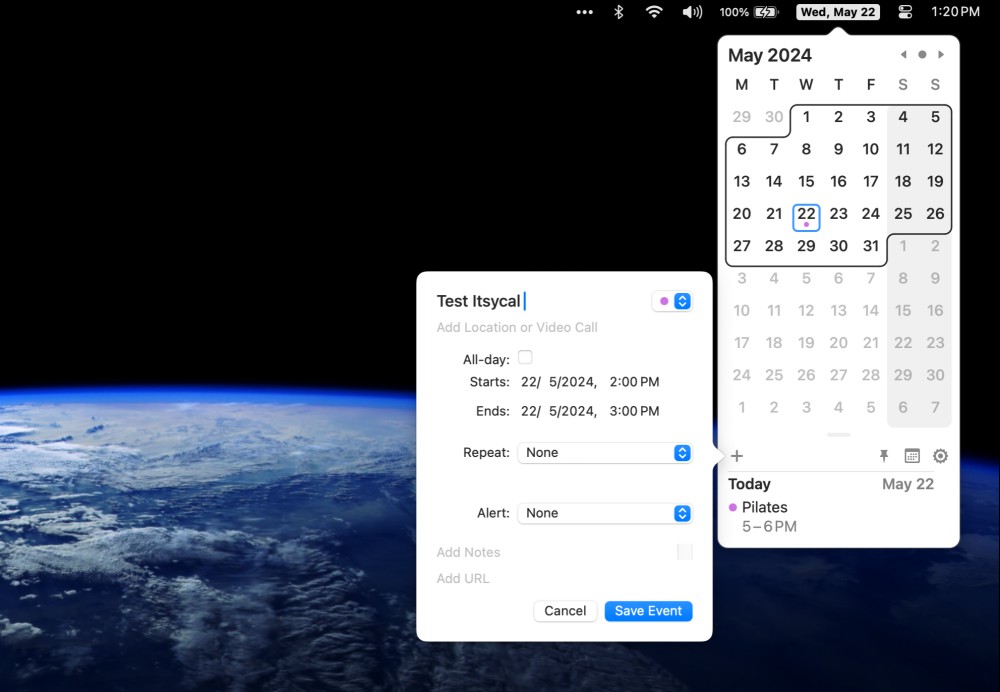
Task: Click Cancel button
Action: pyautogui.click(x=565, y=611)
